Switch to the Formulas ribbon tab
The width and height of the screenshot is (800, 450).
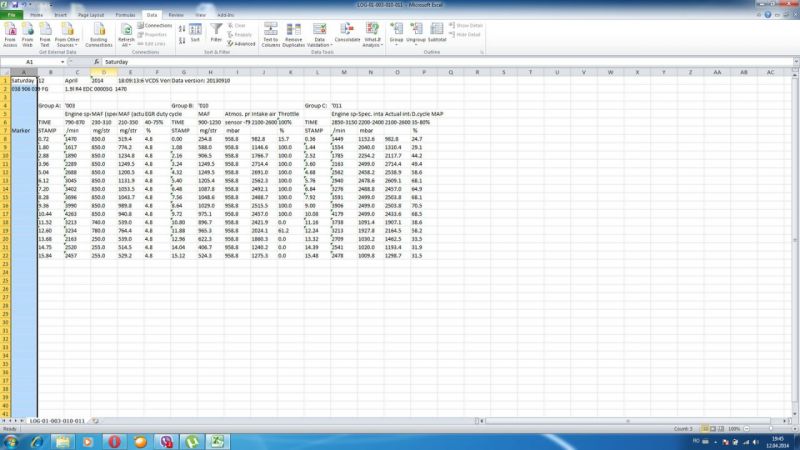coord(125,16)
